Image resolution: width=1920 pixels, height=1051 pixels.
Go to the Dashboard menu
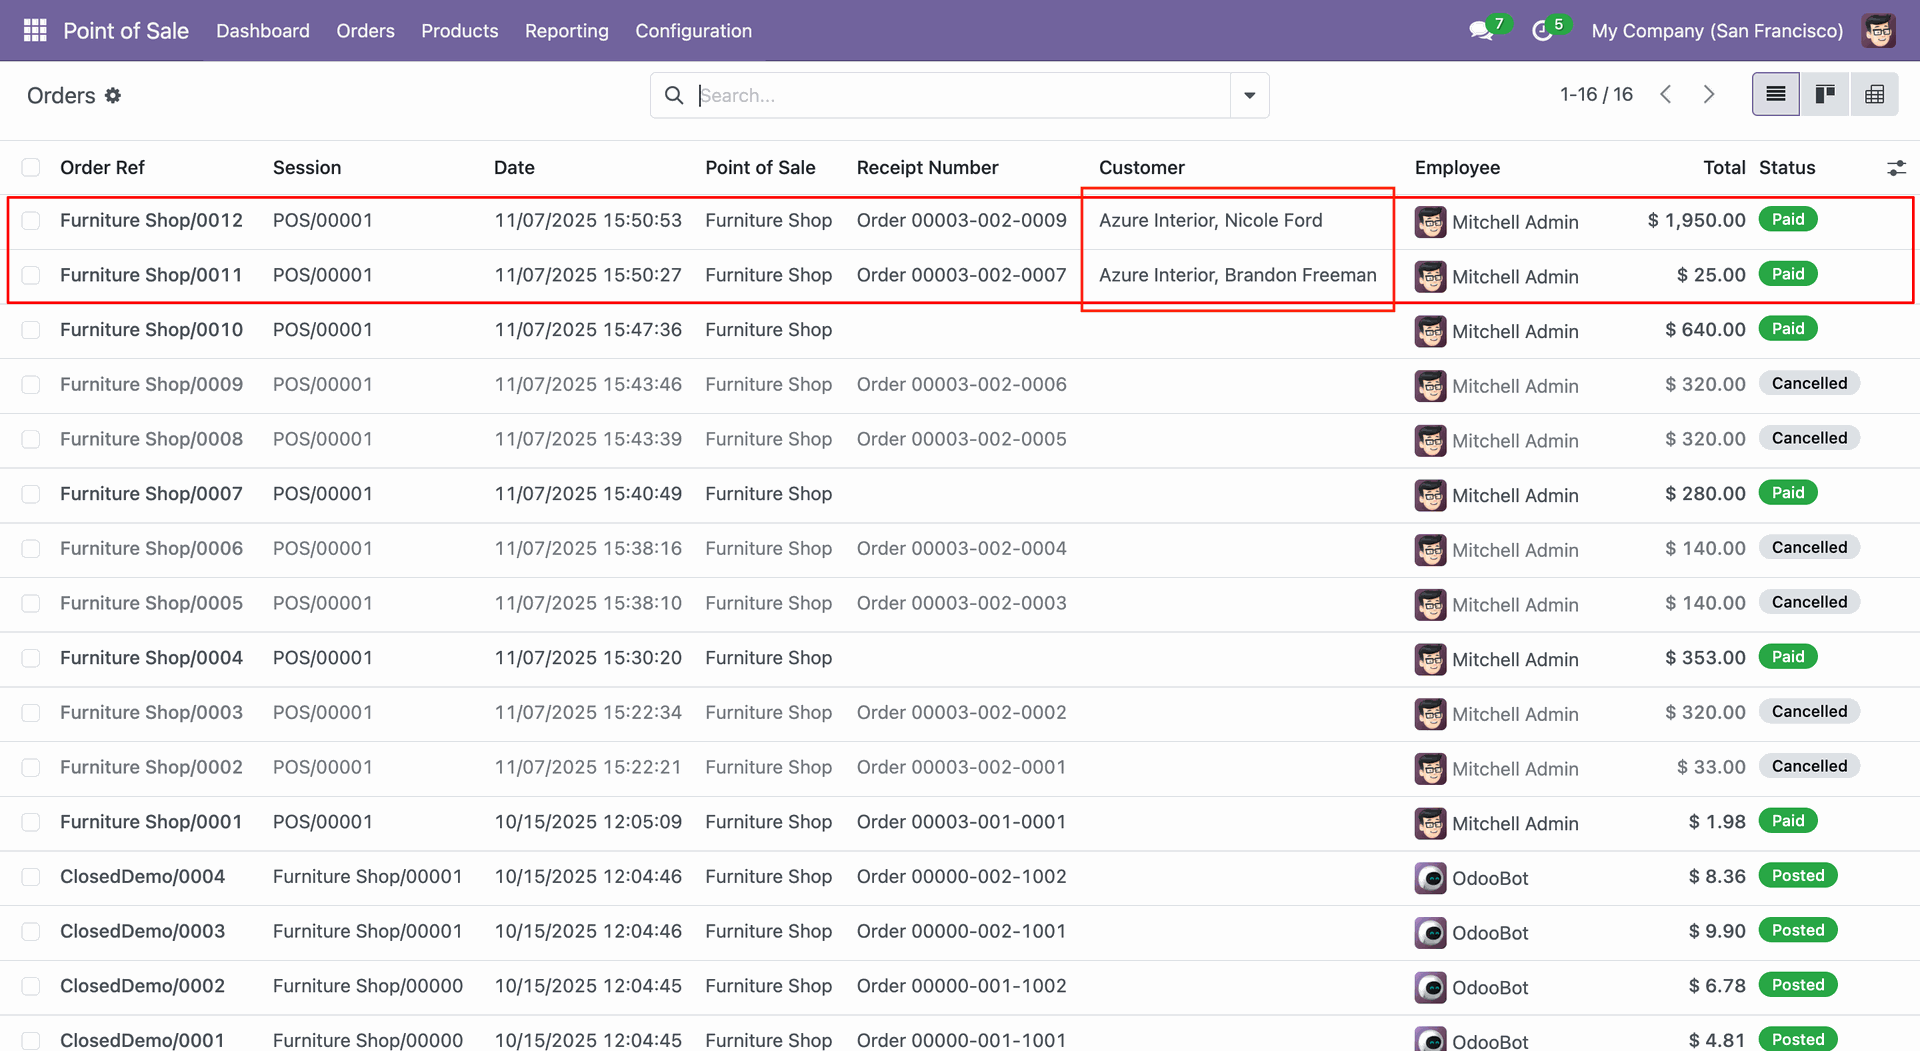[263, 31]
